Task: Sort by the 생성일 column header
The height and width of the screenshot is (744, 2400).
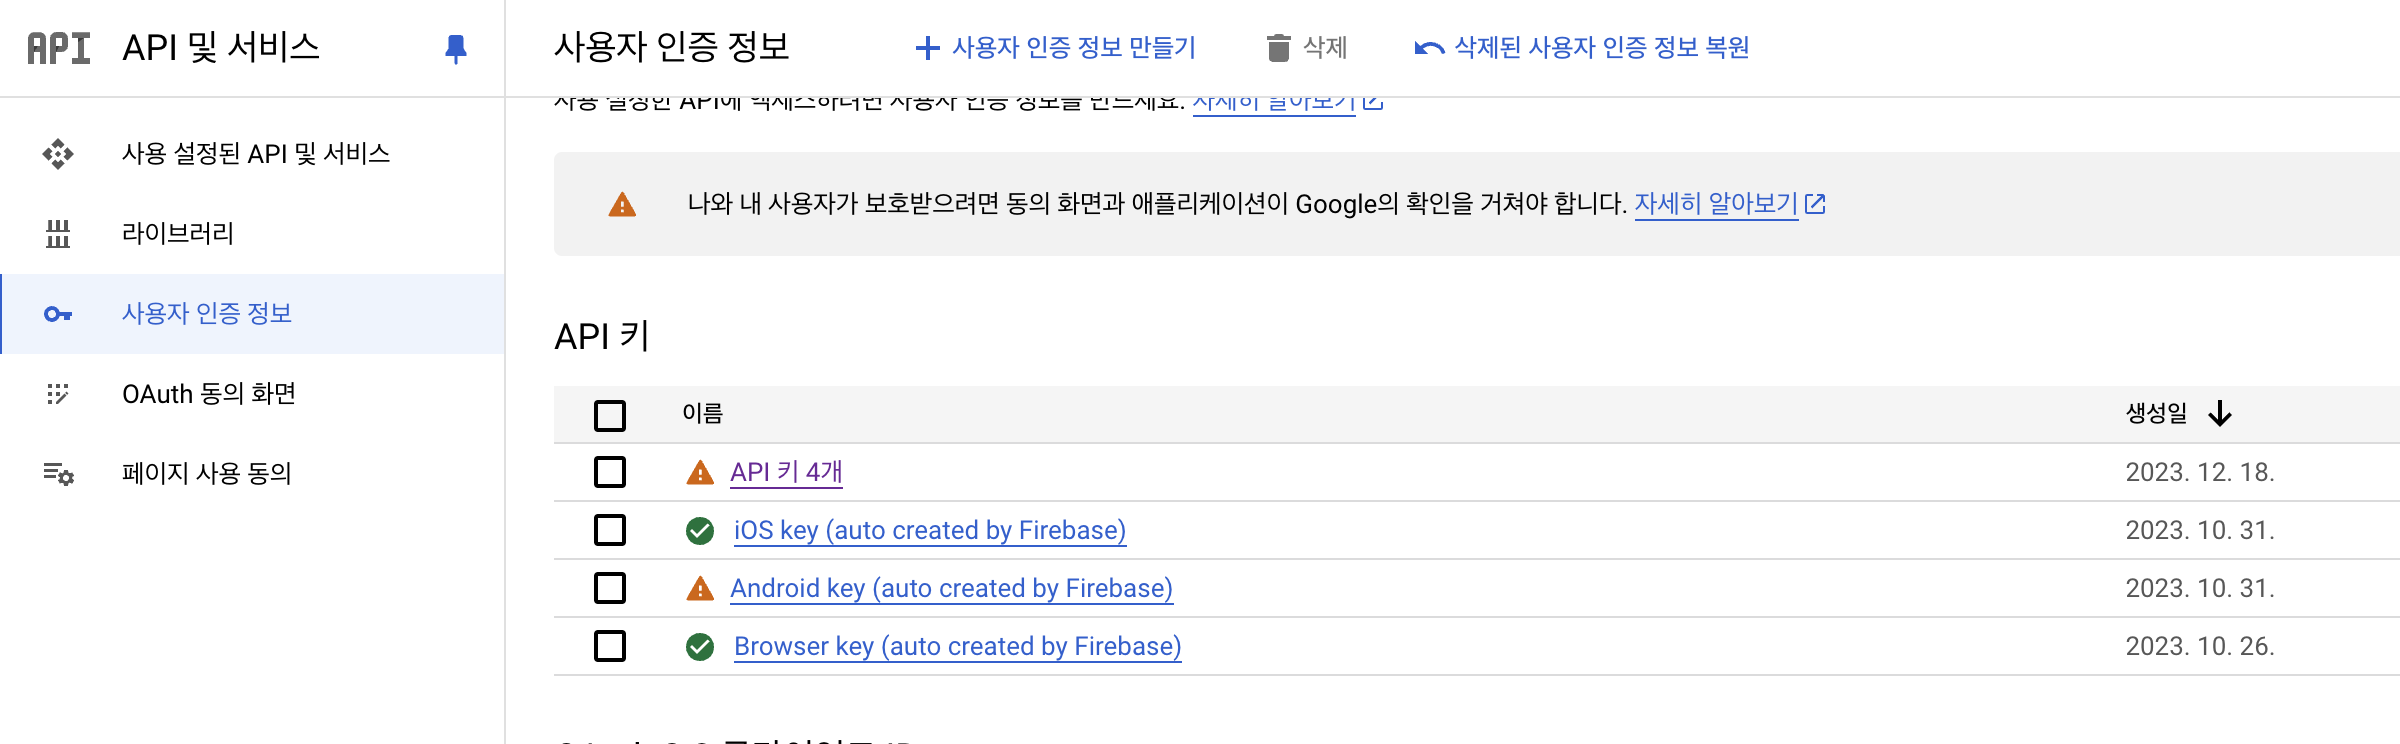Action: [x=2156, y=414]
